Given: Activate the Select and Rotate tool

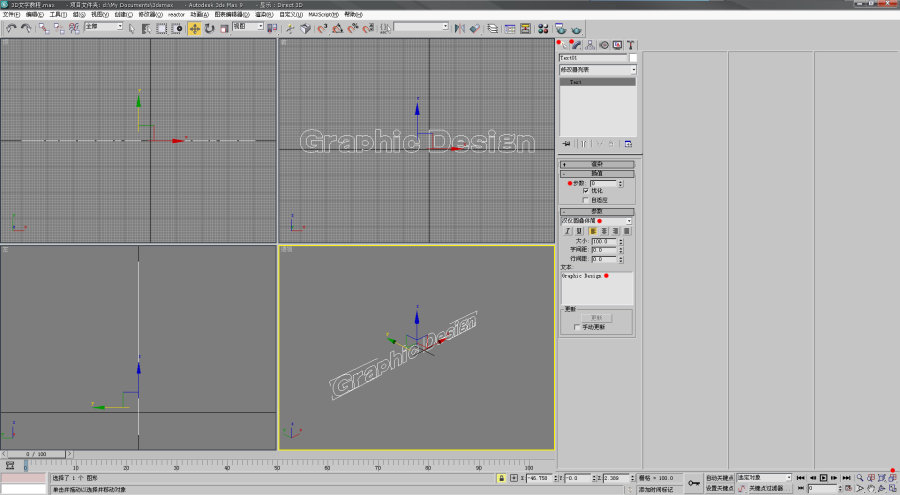Looking at the screenshot, I should coord(210,29).
